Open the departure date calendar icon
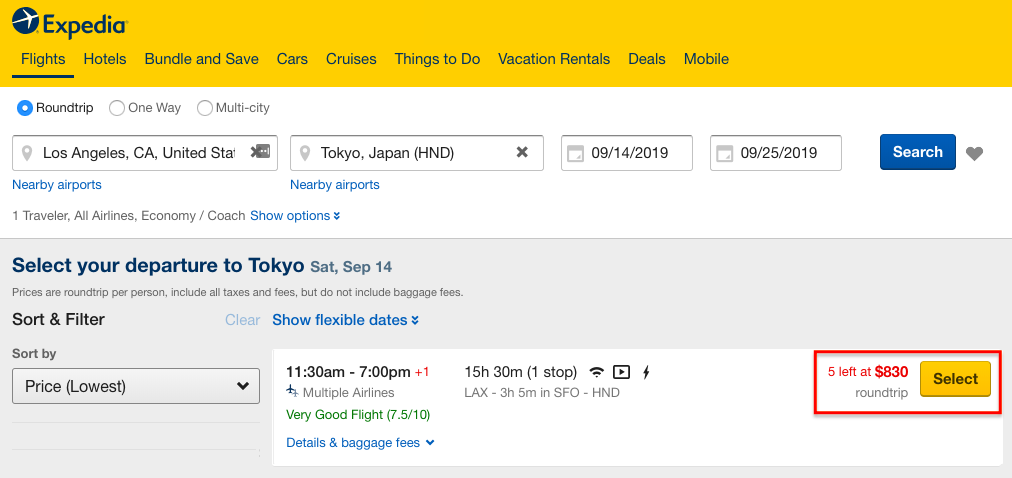This screenshot has height=478, width=1012. coord(575,154)
